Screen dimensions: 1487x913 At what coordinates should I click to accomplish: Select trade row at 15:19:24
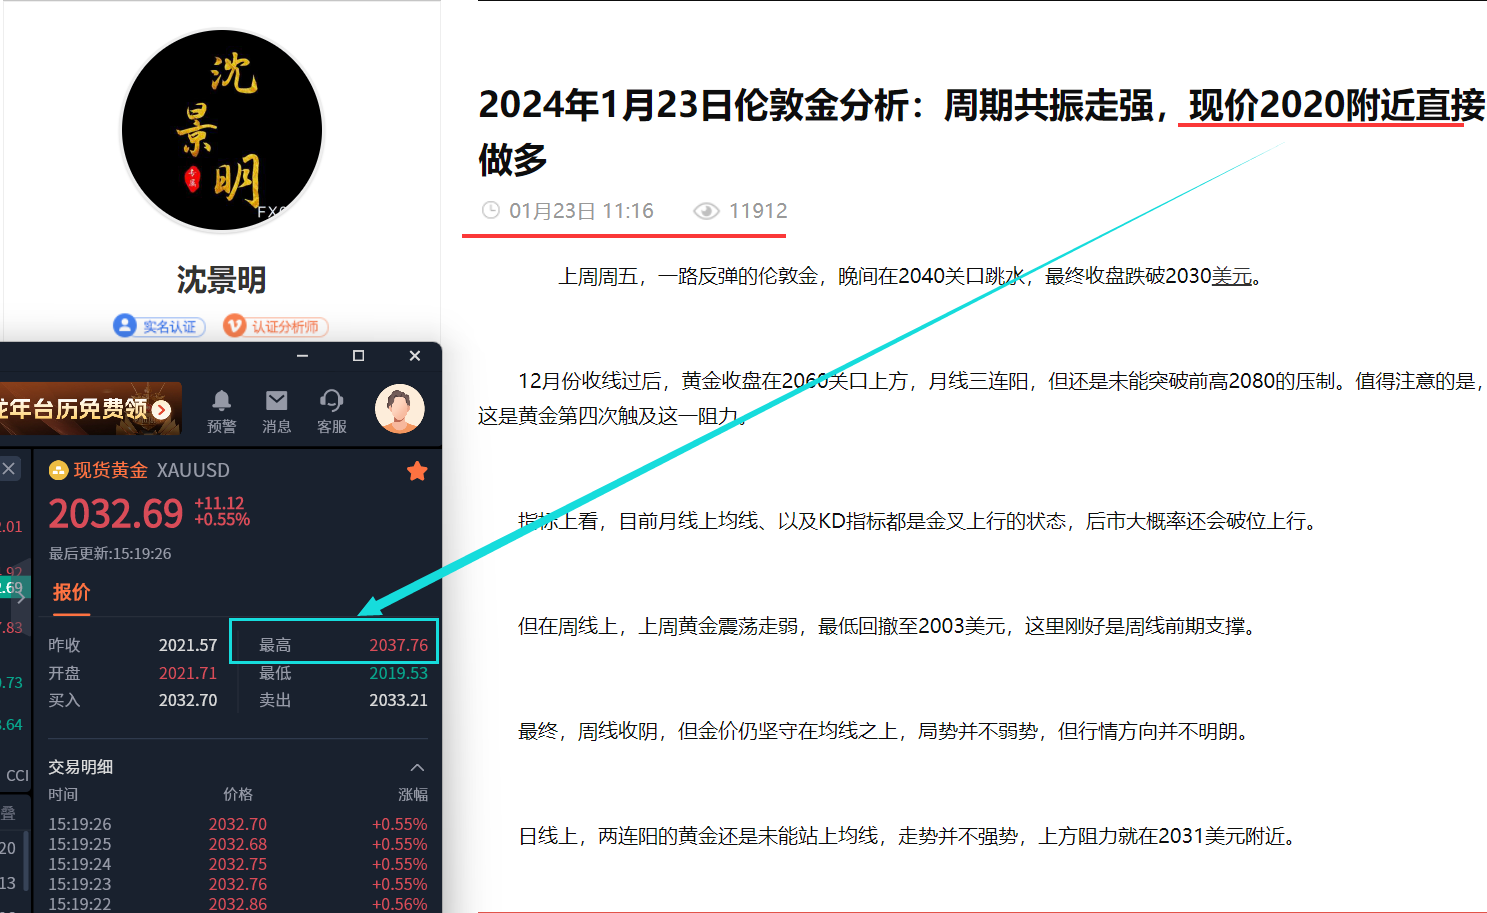238,865
